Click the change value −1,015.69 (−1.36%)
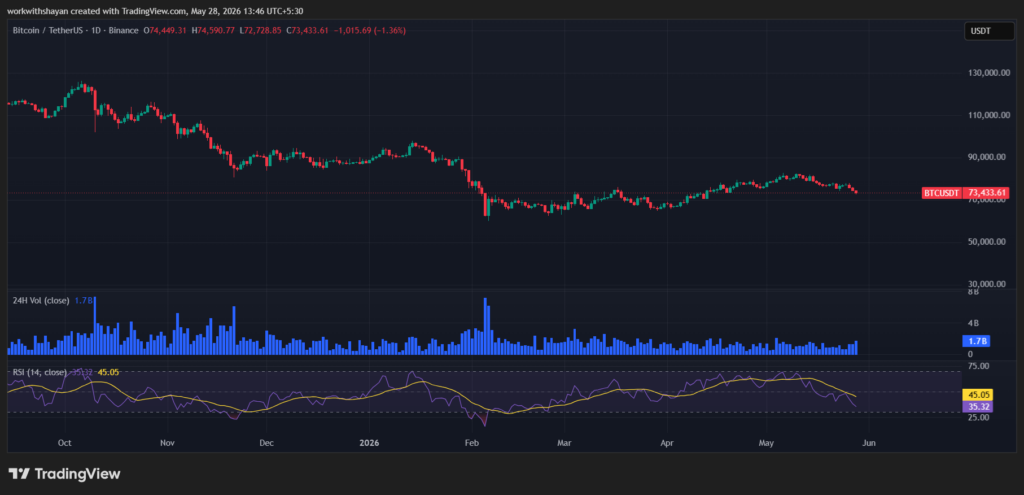Viewport: 1024px width, 495px height. [x=370, y=31]
